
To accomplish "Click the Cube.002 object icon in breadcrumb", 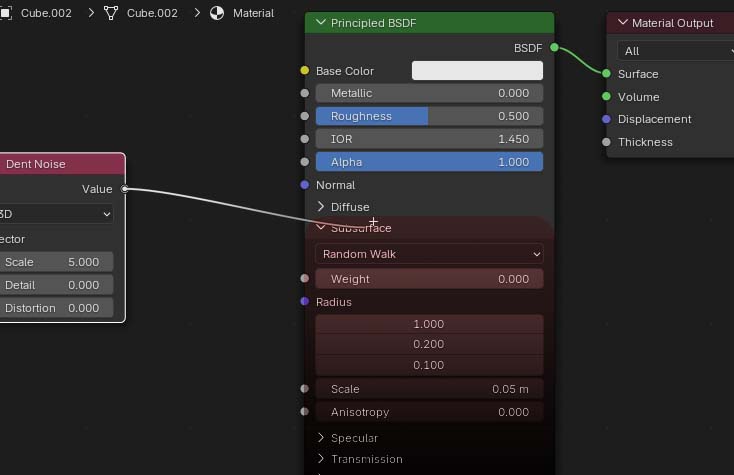I will 5,13.
